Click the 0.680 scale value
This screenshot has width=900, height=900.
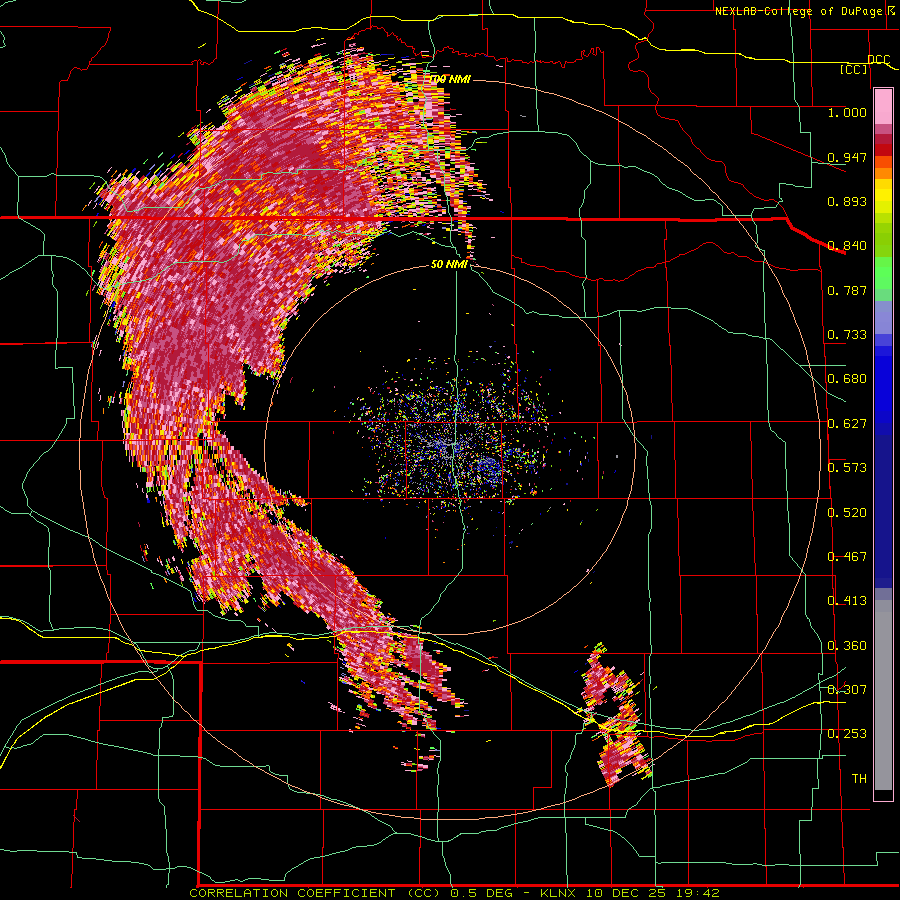click(847, 379)
